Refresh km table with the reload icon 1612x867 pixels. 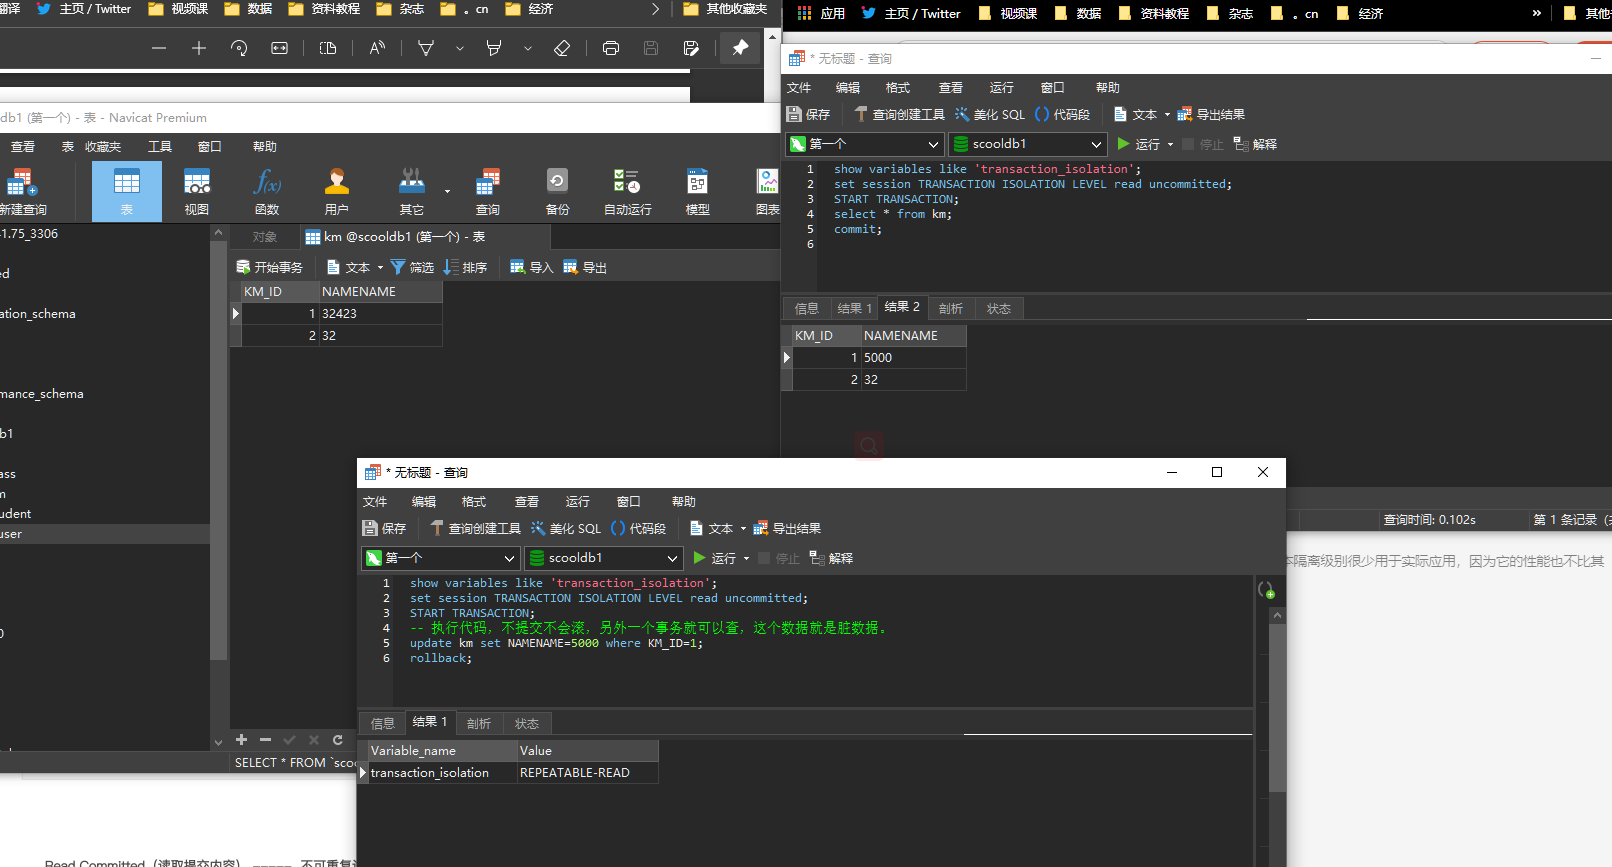[338, 740]
